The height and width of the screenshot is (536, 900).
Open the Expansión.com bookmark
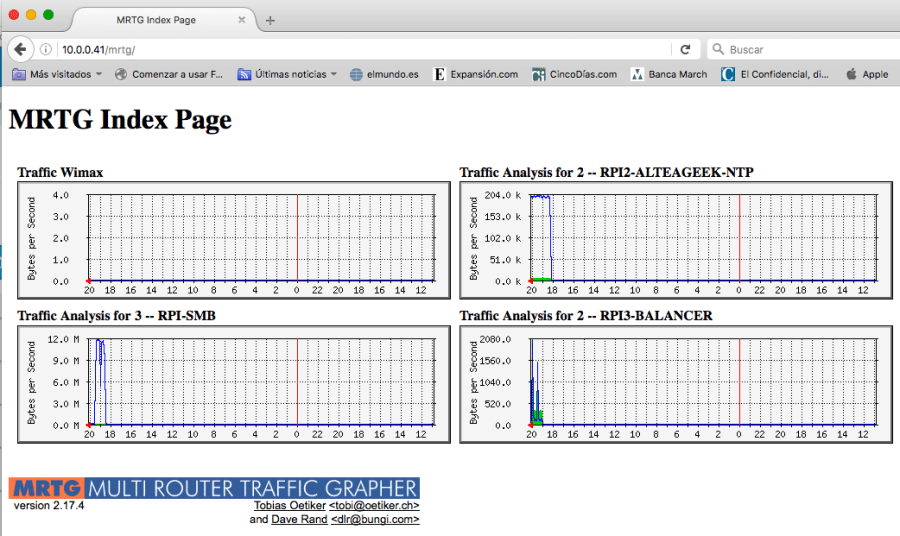pyautogui.click(x=476, y=74)
